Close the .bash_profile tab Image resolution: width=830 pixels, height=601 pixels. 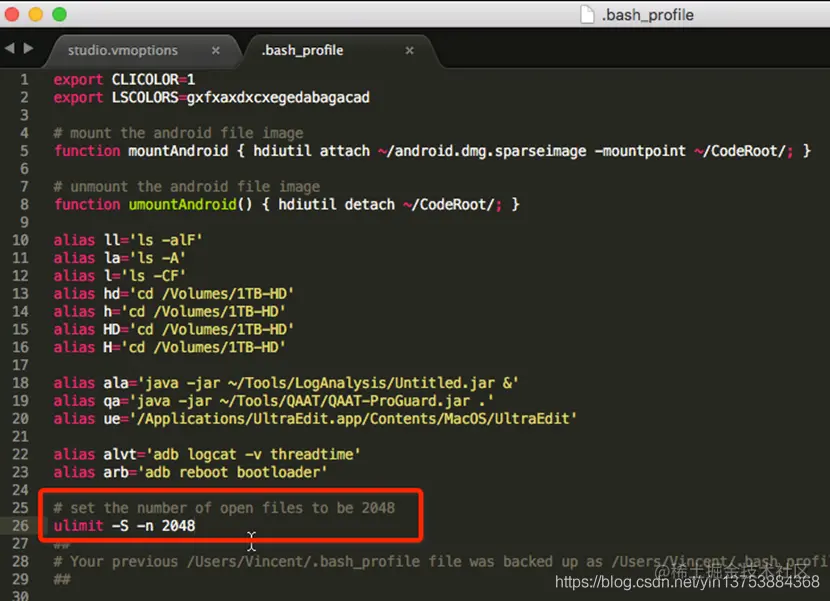tap(409, 50)
